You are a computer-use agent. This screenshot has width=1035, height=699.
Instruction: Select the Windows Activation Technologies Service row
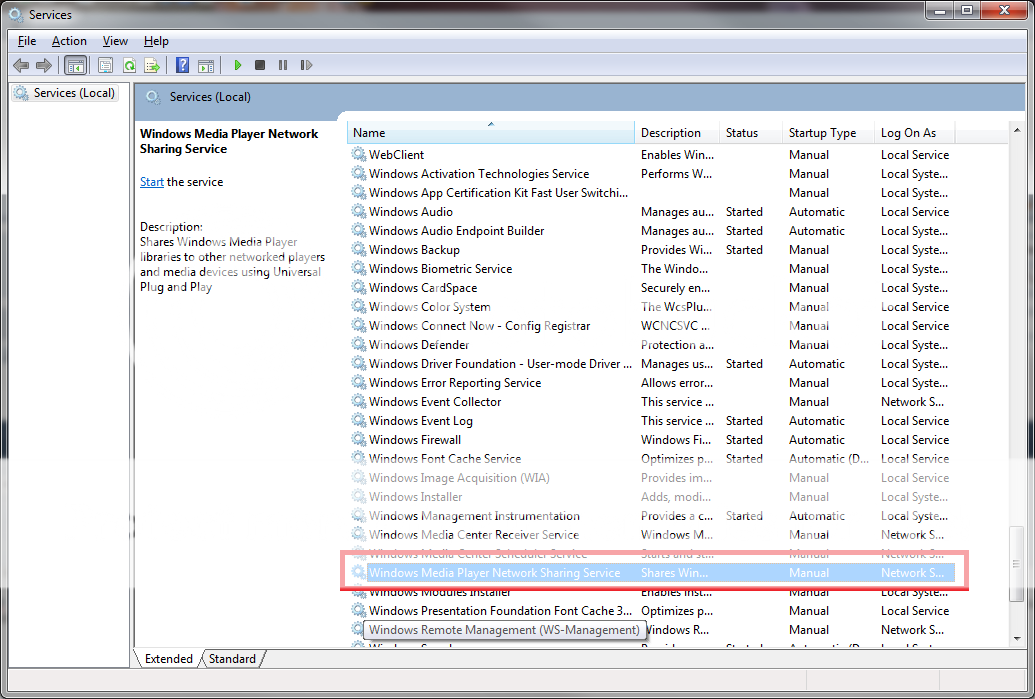pyautogui.click(x=651, y=174)
